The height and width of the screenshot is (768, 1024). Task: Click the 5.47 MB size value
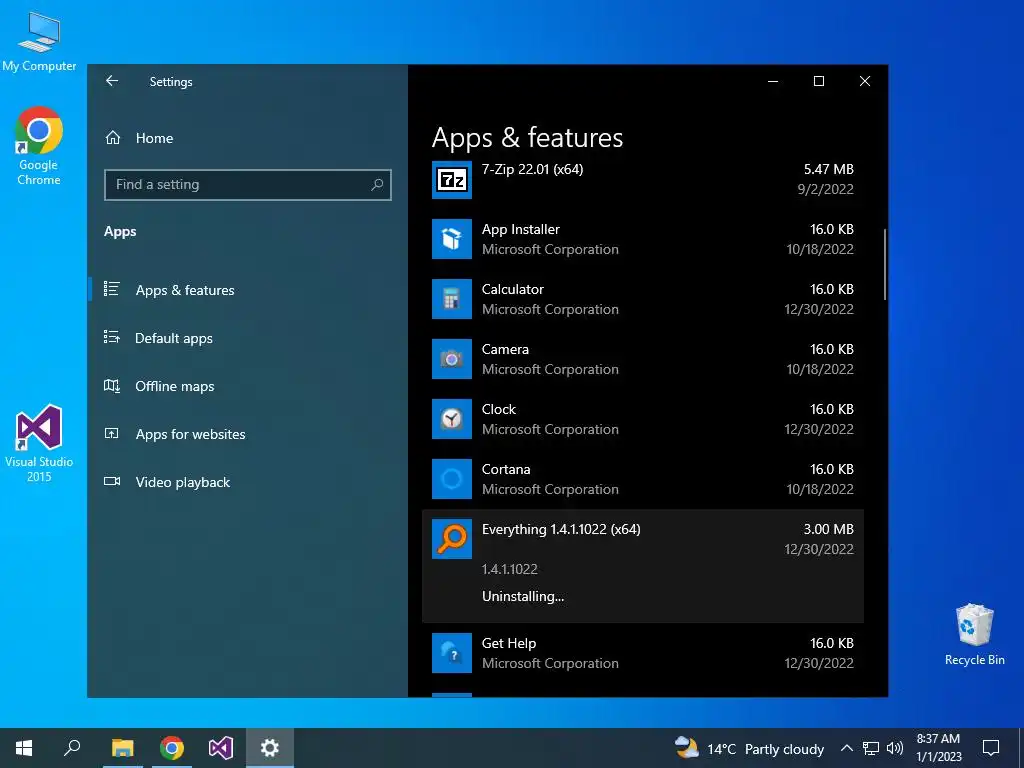pyautogui.click(x=829, y=169)
